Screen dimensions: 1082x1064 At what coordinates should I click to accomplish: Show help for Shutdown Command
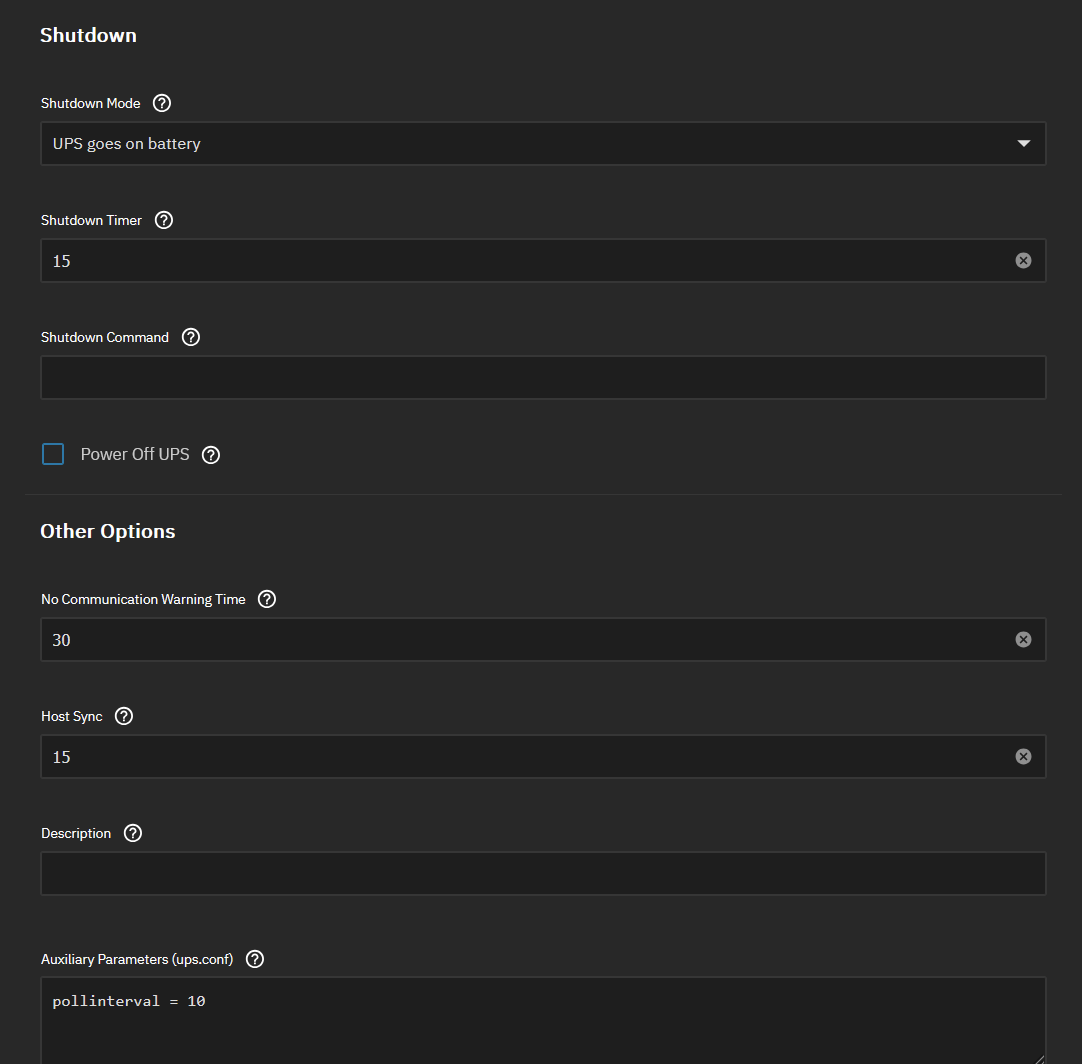point(191,337)
